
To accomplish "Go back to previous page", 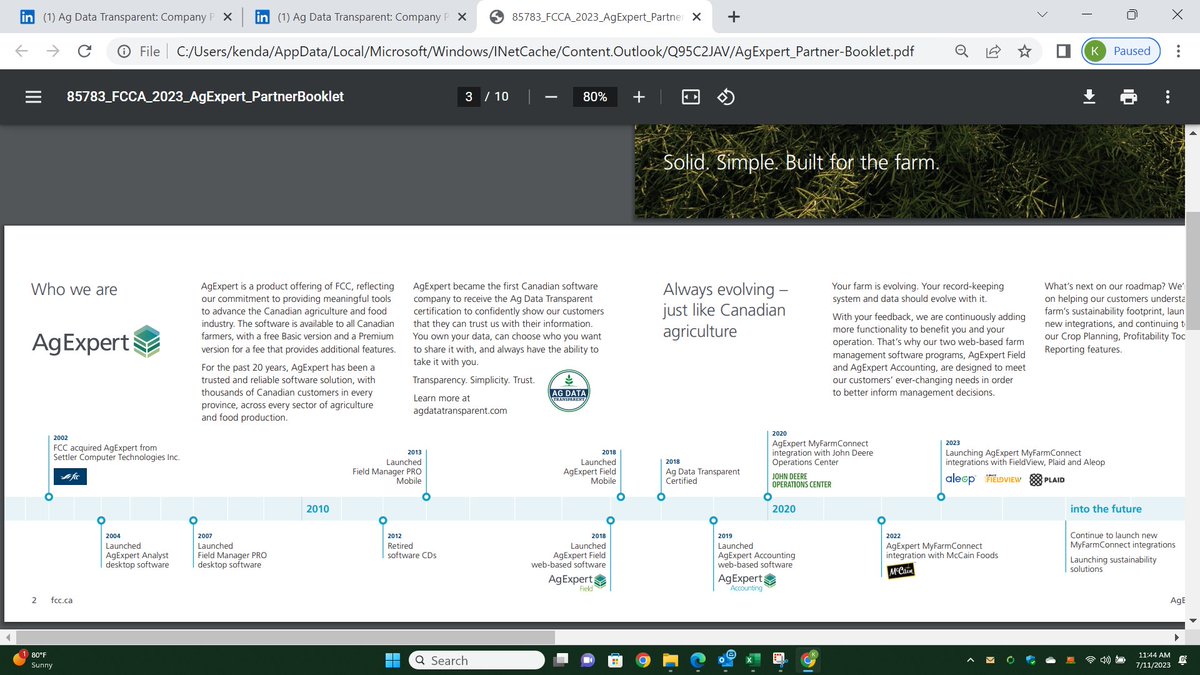I will (22, 51).
